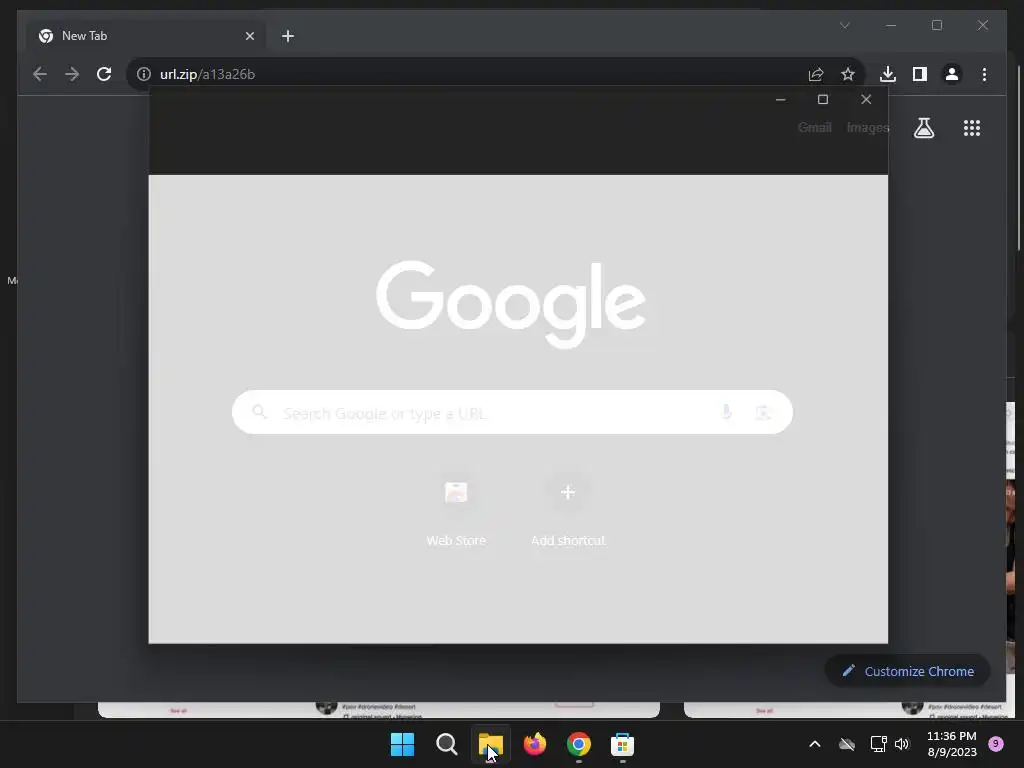Screen dimensions: 1024x768
Task: Click the Images link
Action: tap(868, 127)
